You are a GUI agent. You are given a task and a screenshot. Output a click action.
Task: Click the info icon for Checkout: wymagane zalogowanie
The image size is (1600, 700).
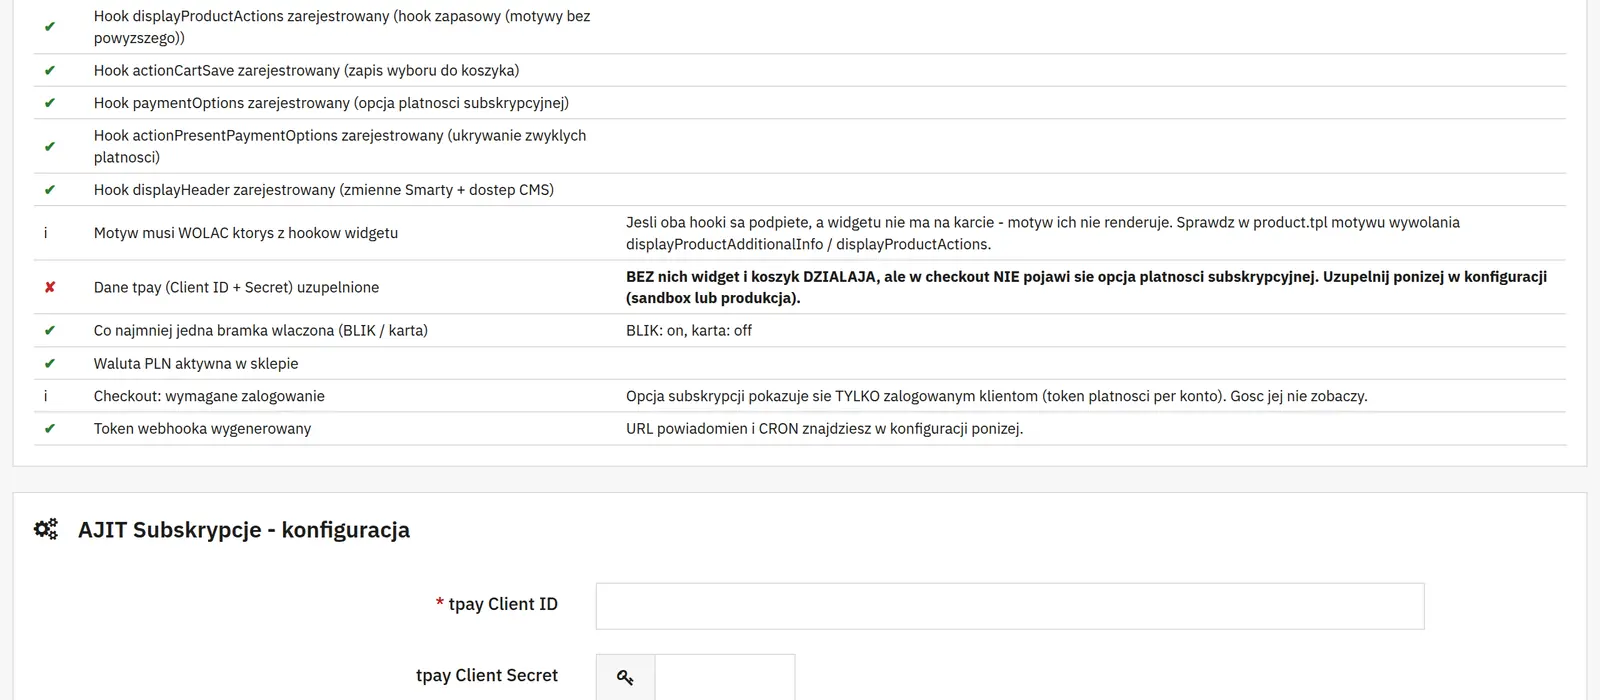[x=45, y=396]
